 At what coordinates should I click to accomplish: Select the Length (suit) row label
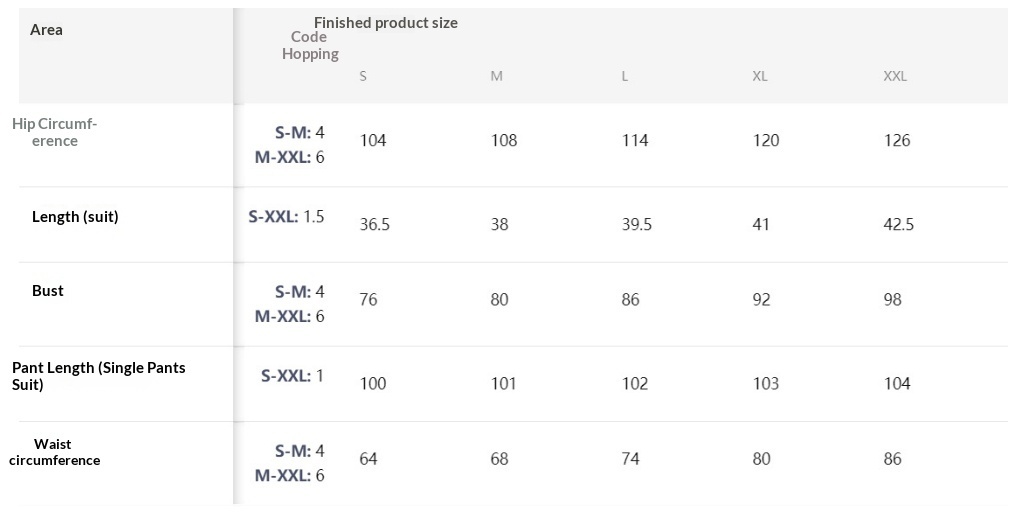tap(75, 216)
